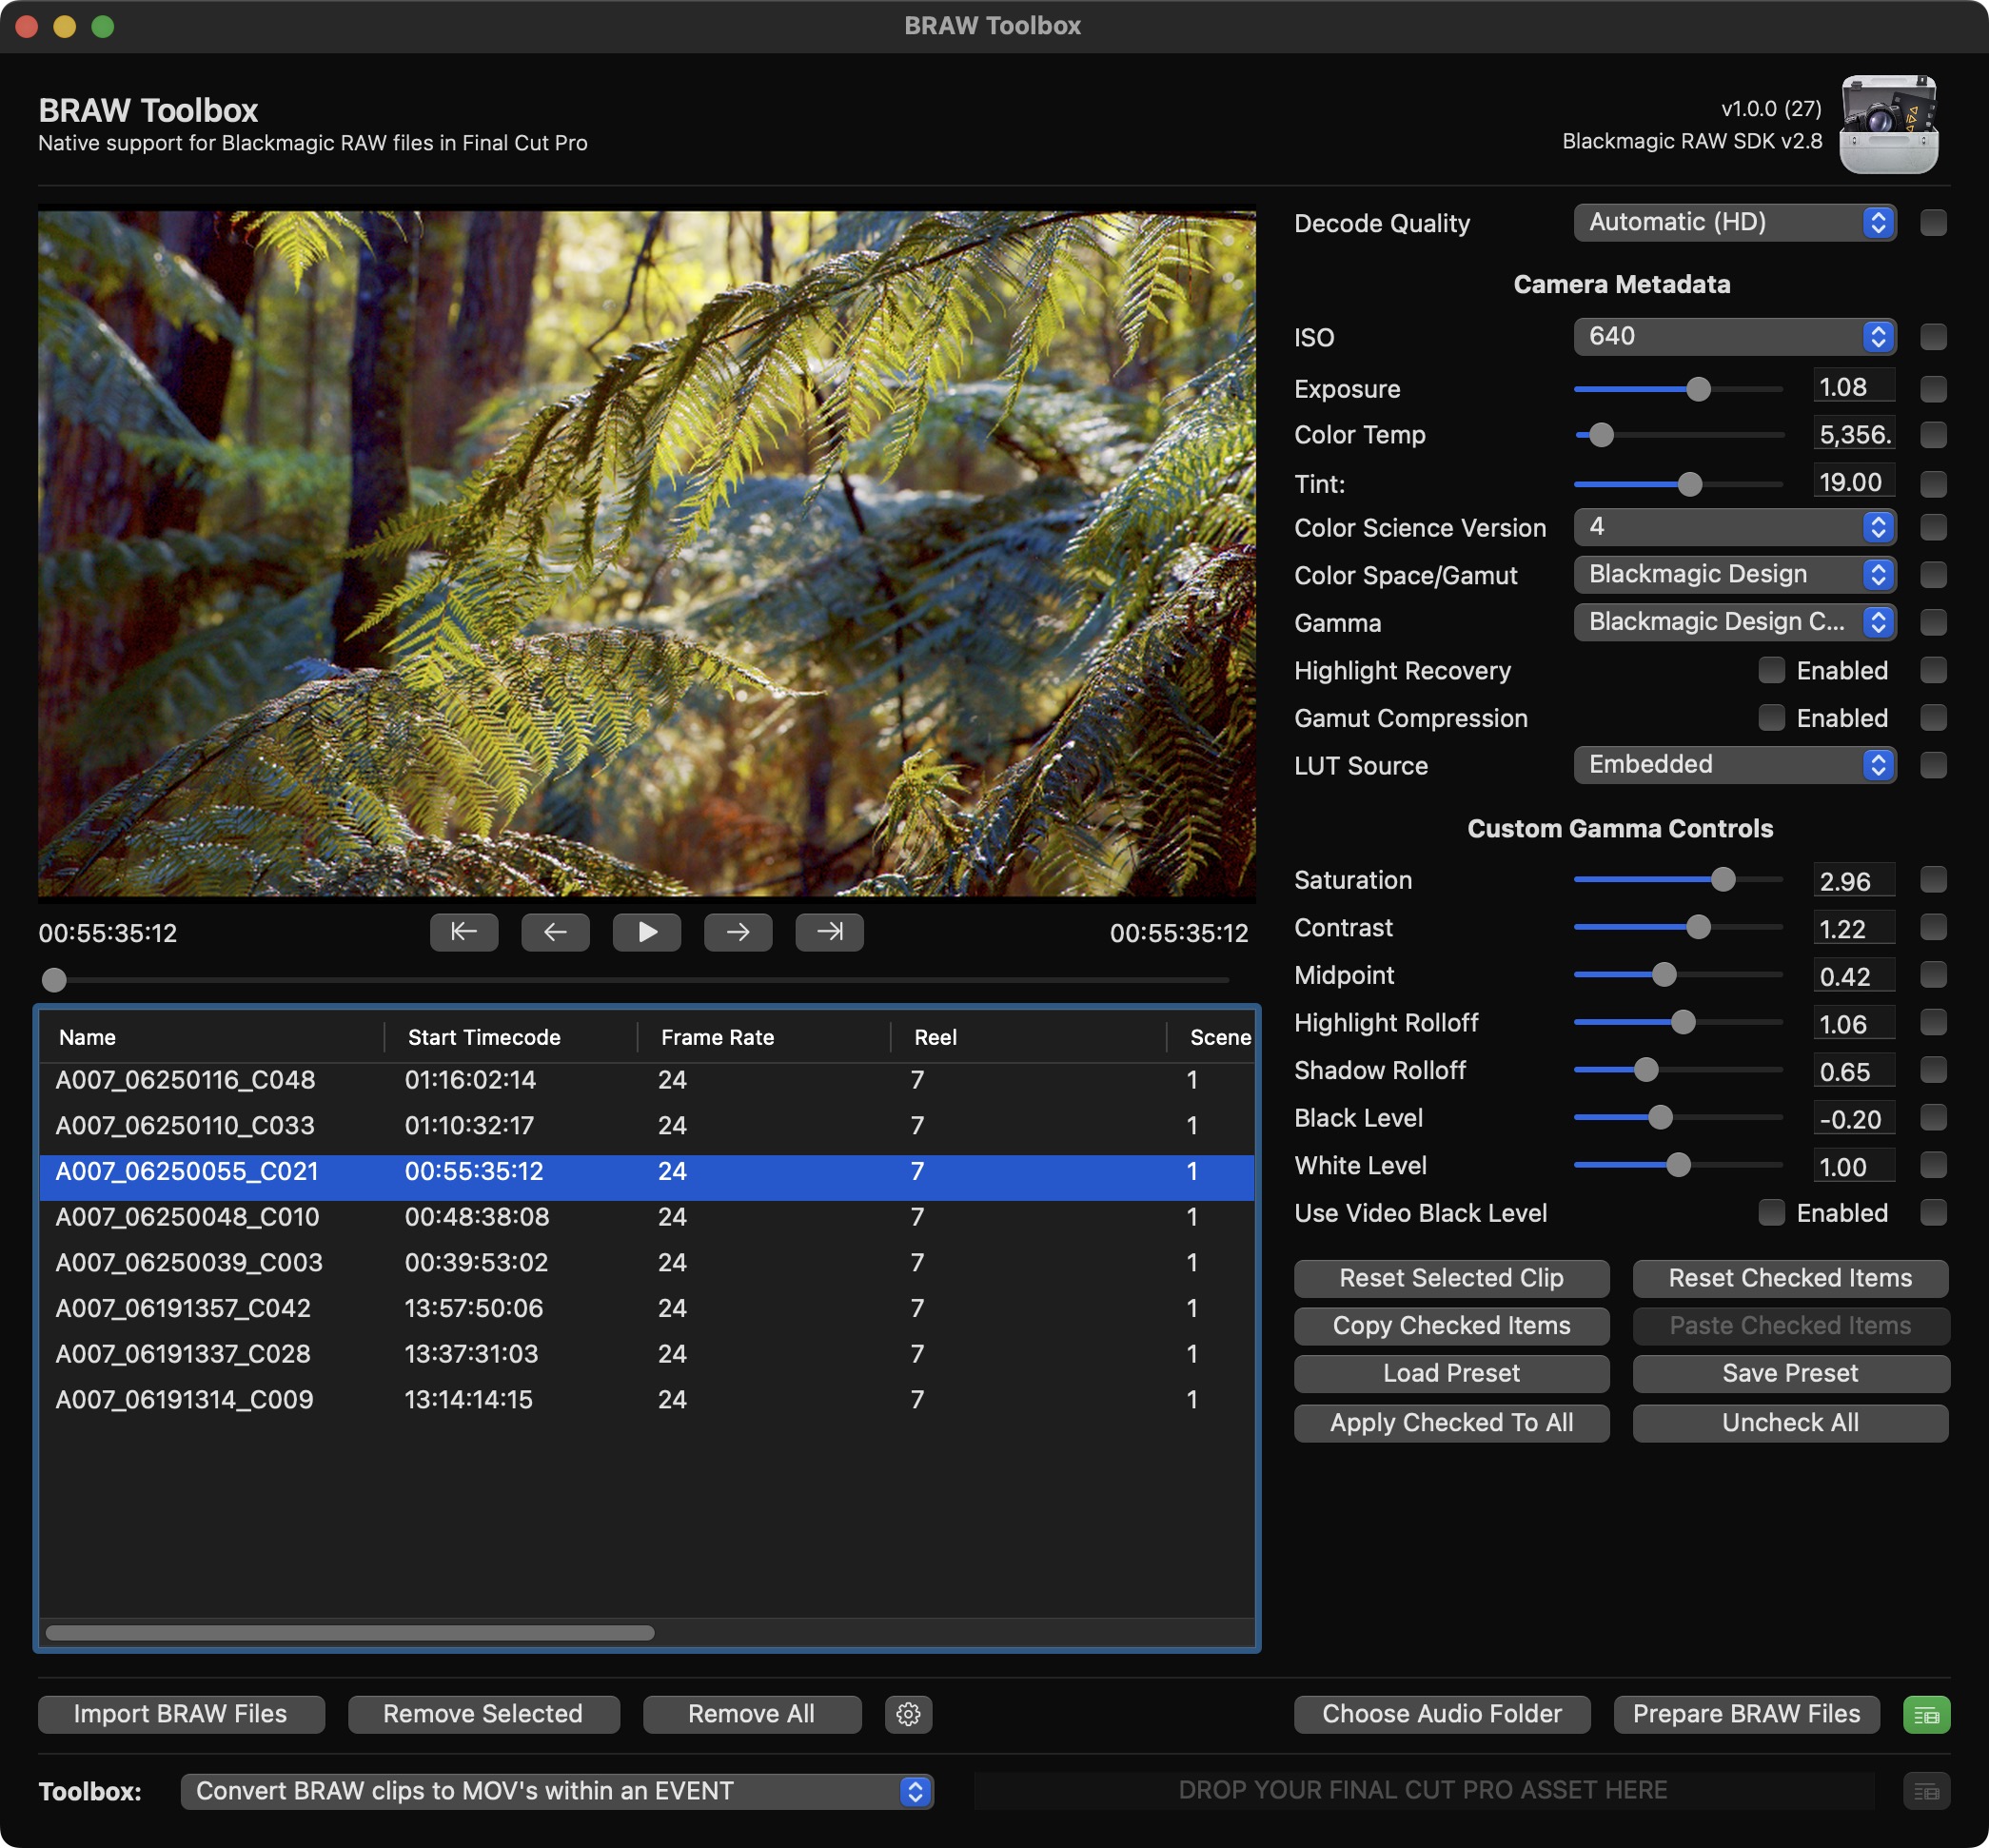Click the grey list icon beside drop zone

click(x=1926, y=1791)
